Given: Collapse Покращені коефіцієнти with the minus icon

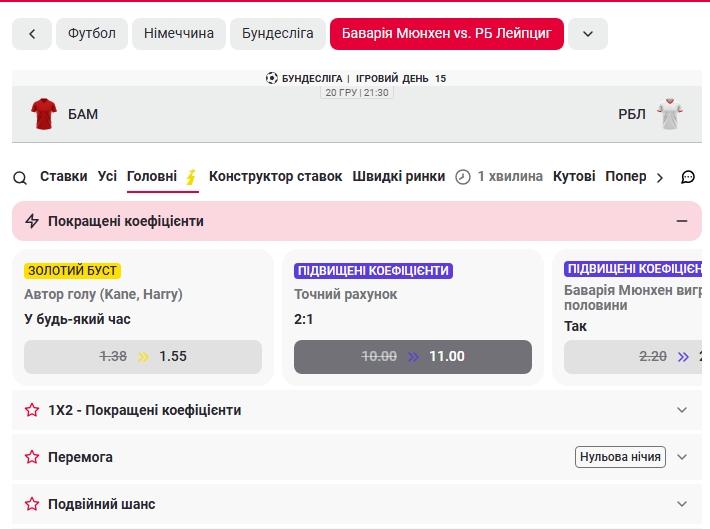Looking at the screenshot, I should pyautogui.click(x=682, y=221).
